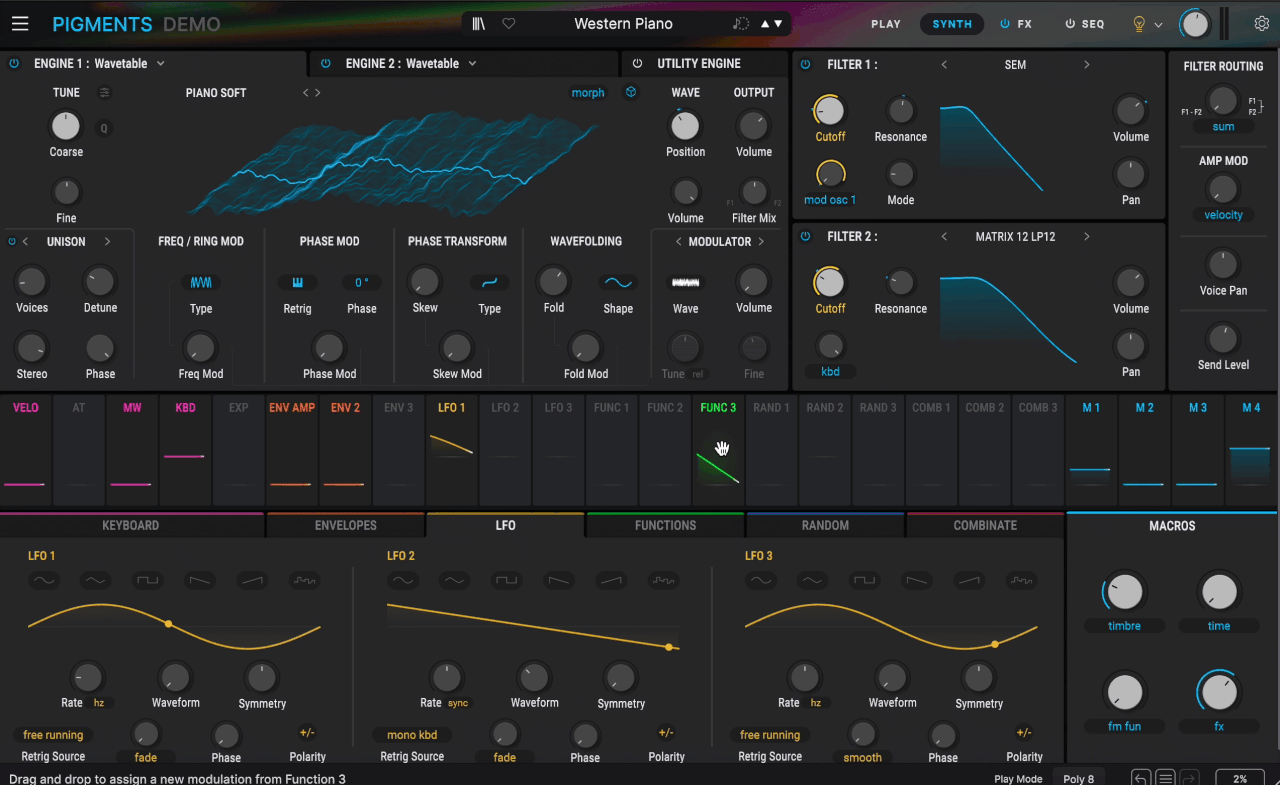Expand the lightbulb dropdown chevron
The image size is (1280, 785).
(x=1158, y=25)
